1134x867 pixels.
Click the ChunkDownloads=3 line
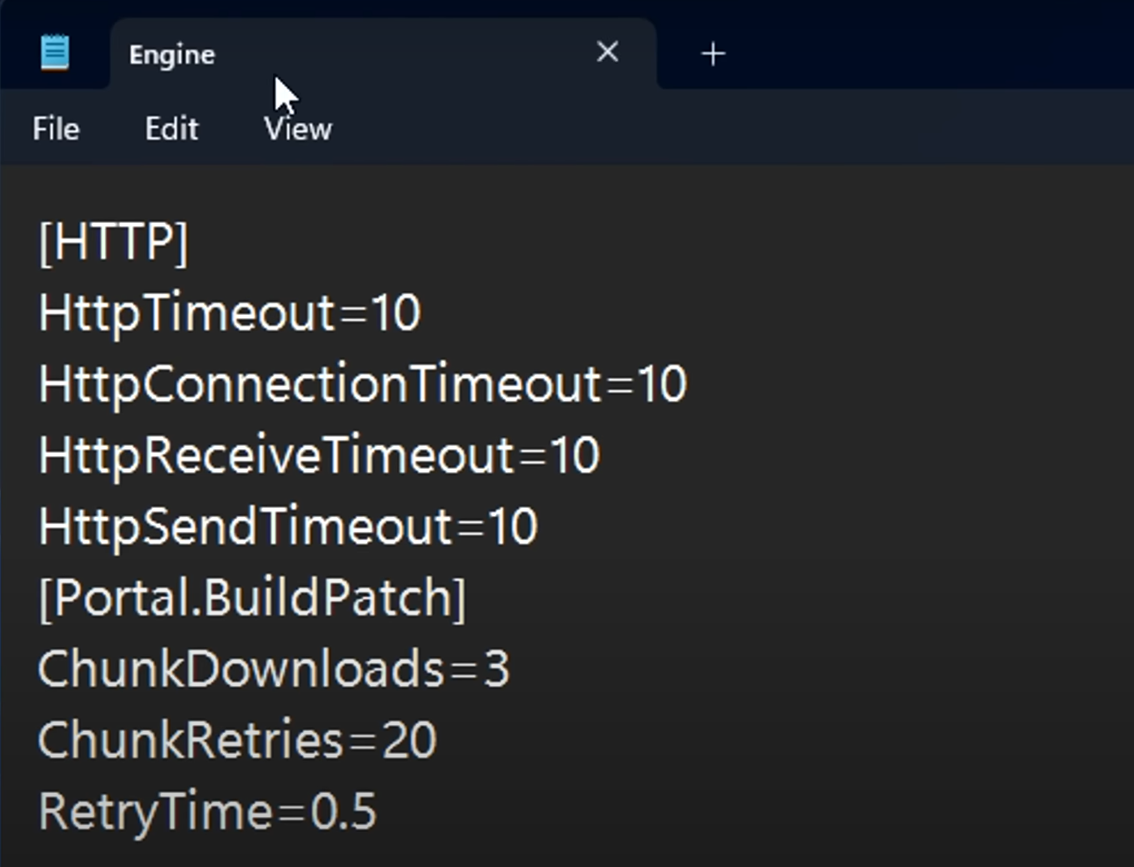(x=273, y=669)
